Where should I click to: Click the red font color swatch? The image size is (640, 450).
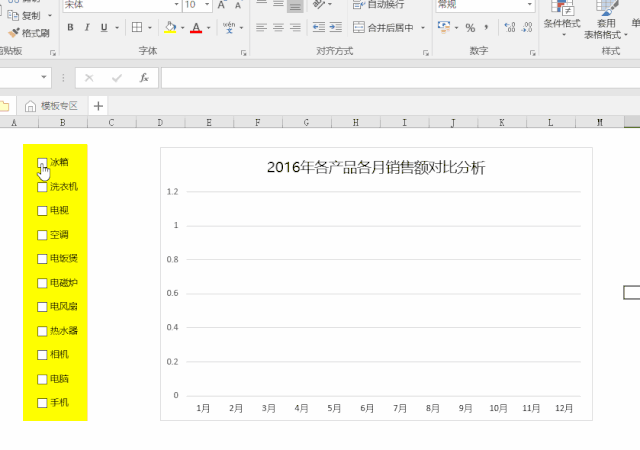pyautogui.click(x=196, y=28)
